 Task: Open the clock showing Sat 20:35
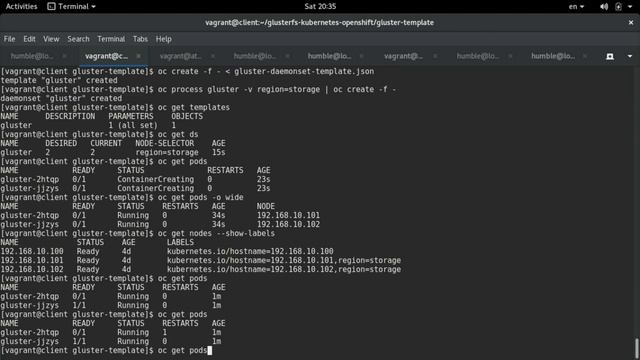point(320,6)
